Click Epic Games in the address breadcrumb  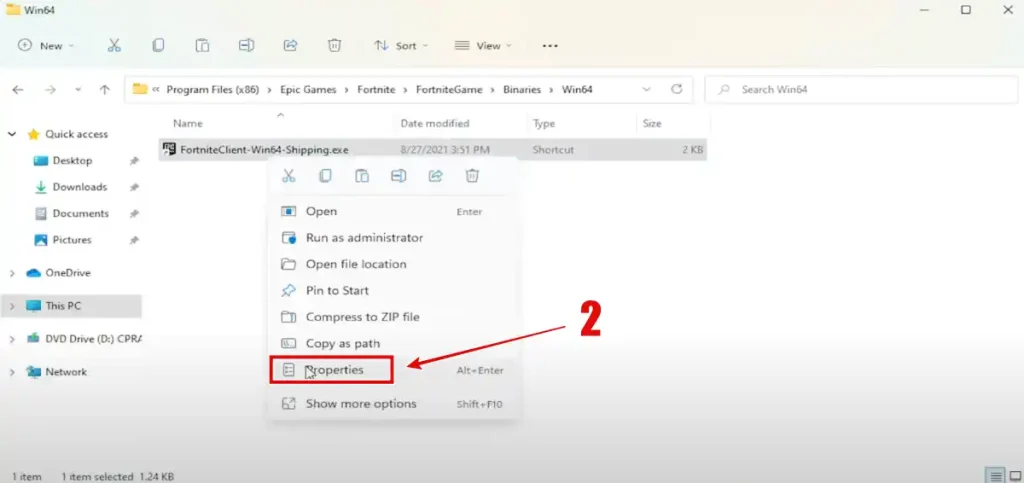pyautogui.click(x=308, y=89)
